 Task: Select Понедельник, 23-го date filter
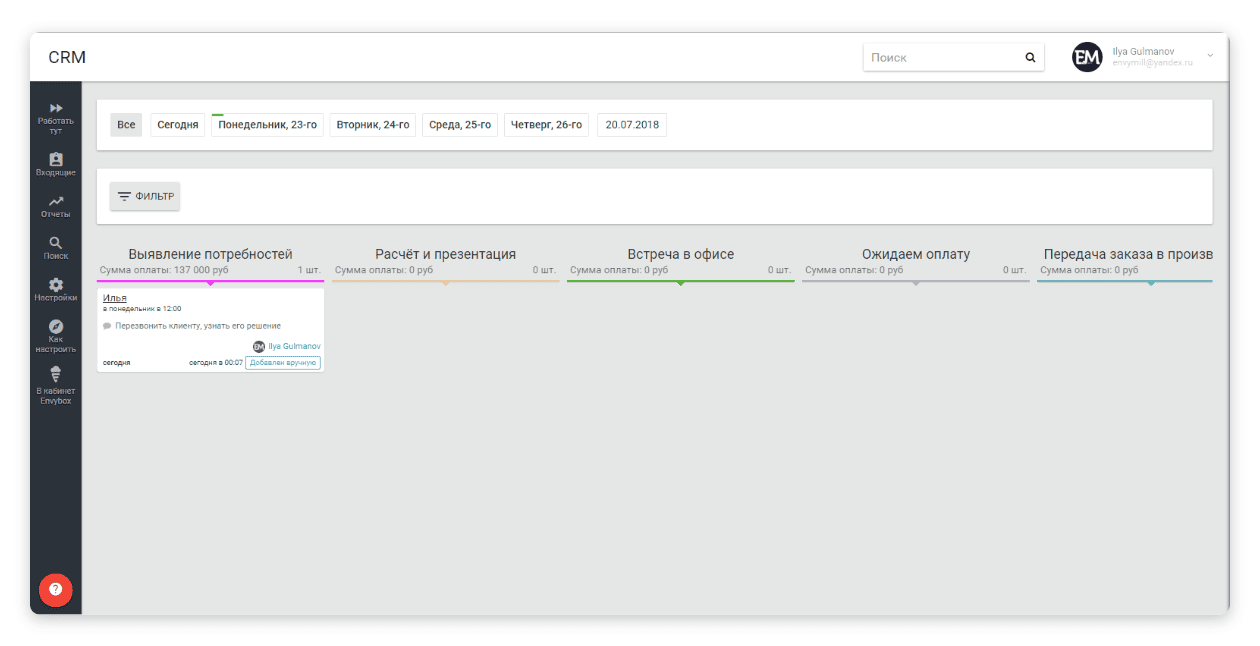click(x=267, y=125)
